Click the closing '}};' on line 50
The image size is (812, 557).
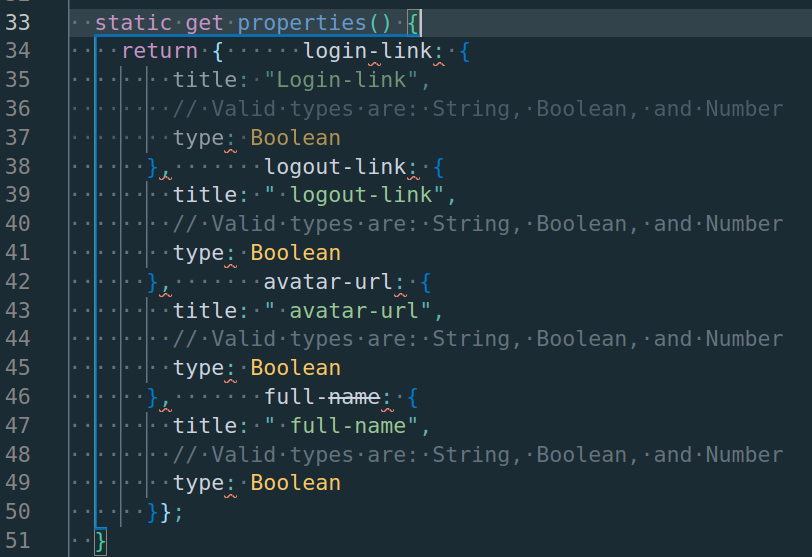tap(165, 512)
